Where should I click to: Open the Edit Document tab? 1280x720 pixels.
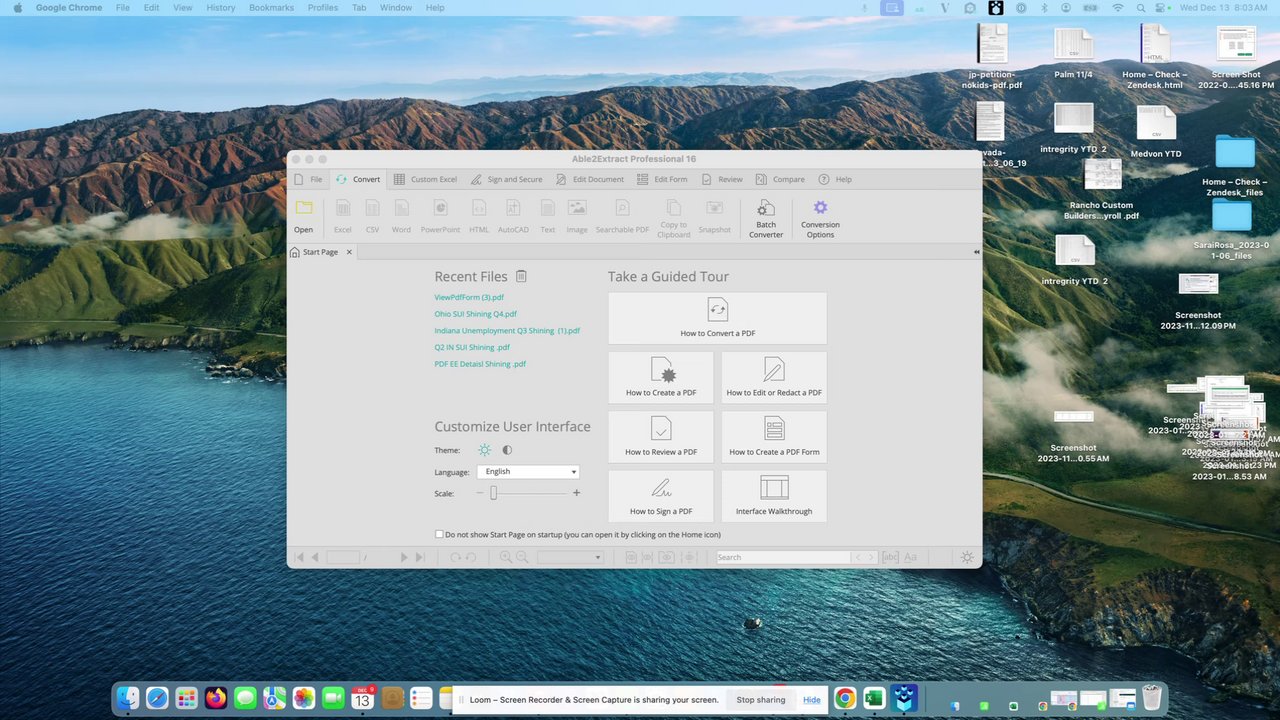(x=589, y=179)
